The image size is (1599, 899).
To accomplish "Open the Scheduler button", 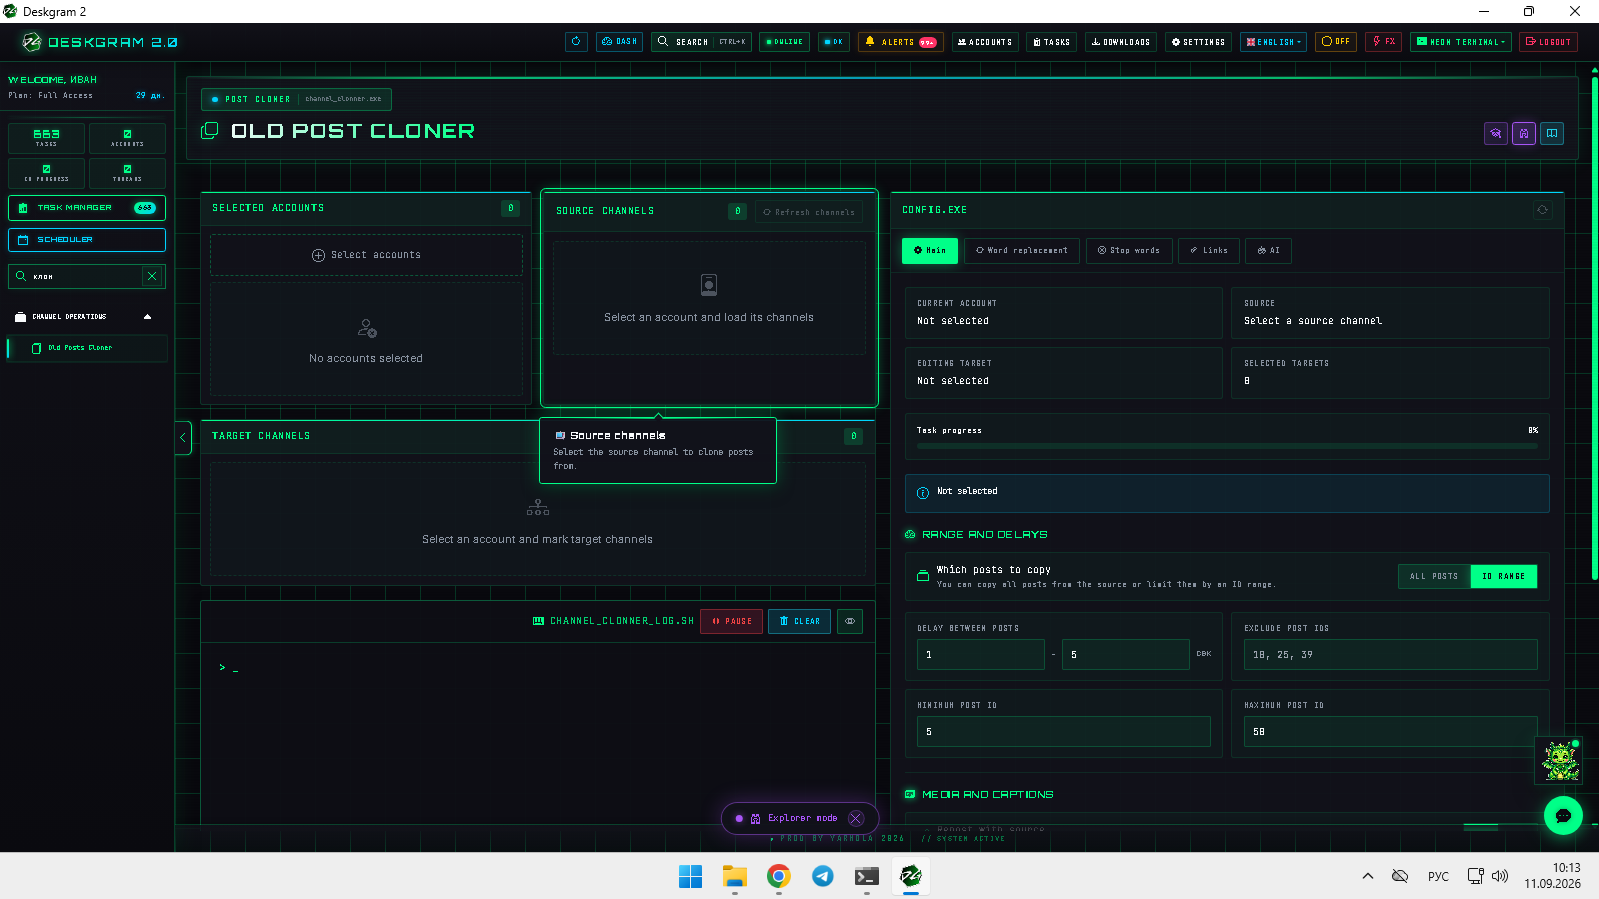I will 87,240.
